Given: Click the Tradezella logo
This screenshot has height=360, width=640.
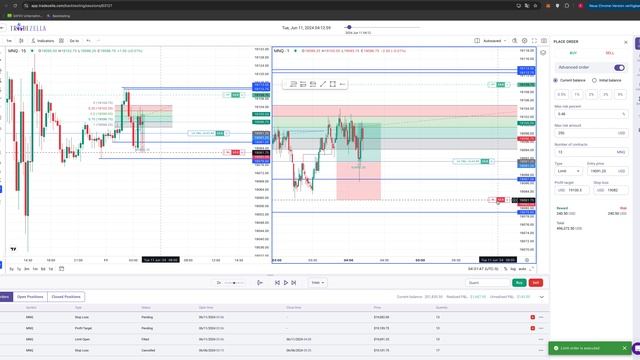Looking at the screenshot, I should 28,28.
